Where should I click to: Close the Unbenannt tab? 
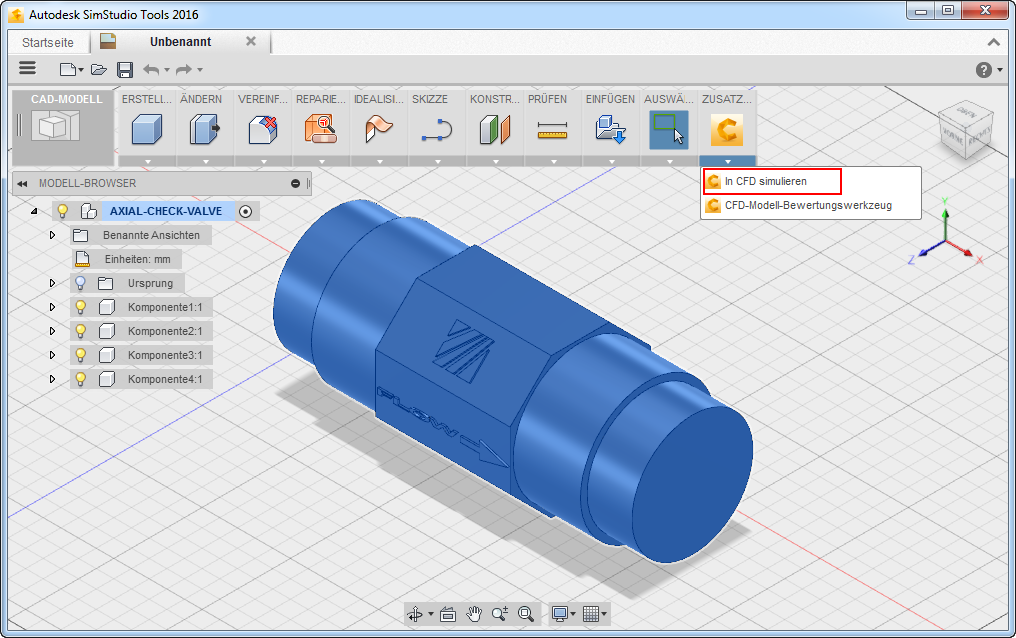coord(251,41)
